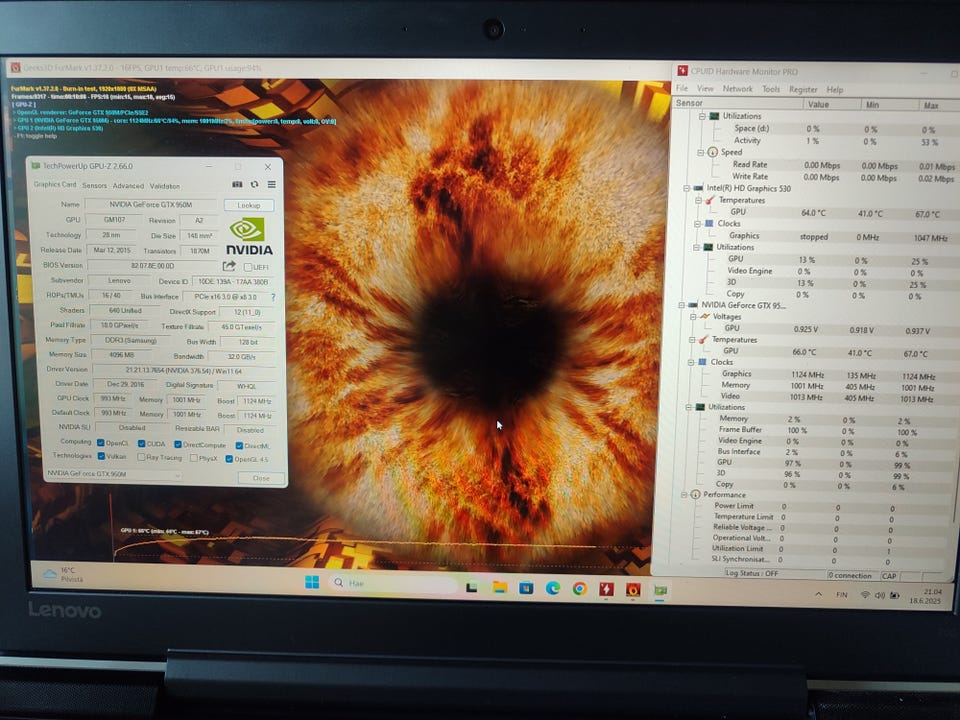Toggle the OpenCL checkbox
Image resolution: width=960 pixels, height=720 pixels.
(100, 443)
